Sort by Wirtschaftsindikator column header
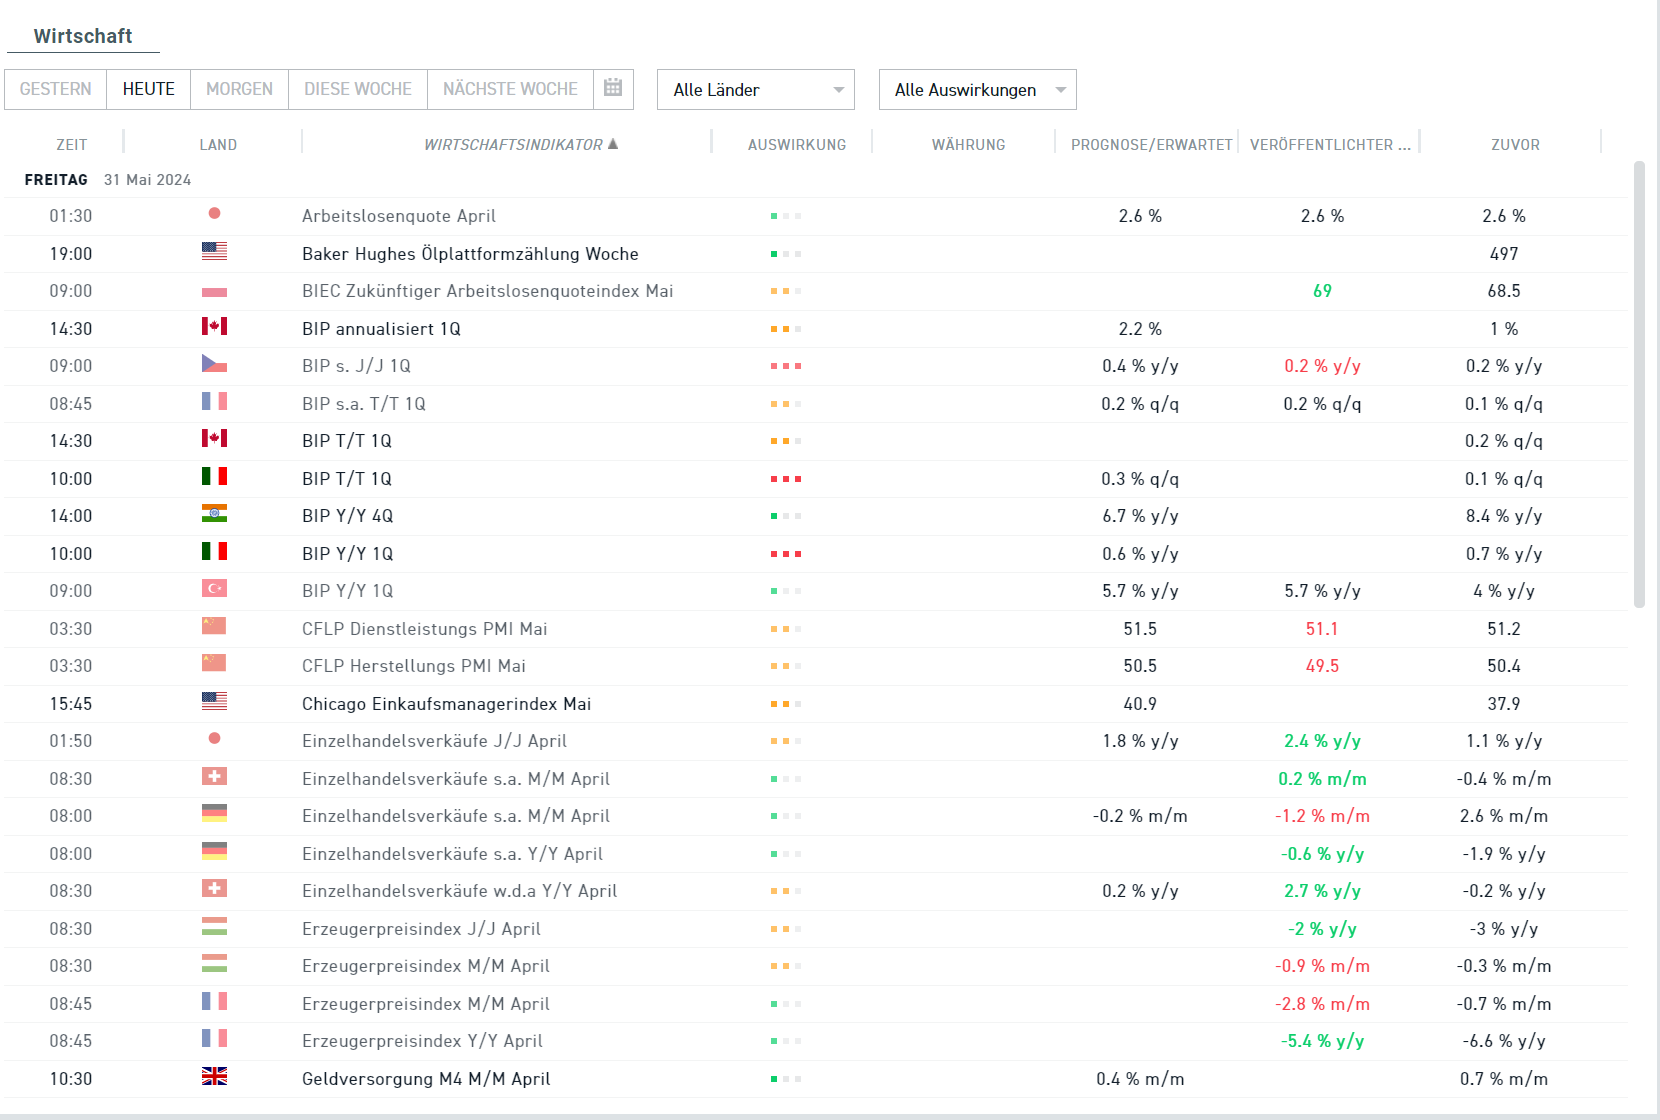1660x1120 pixels. 512,145
